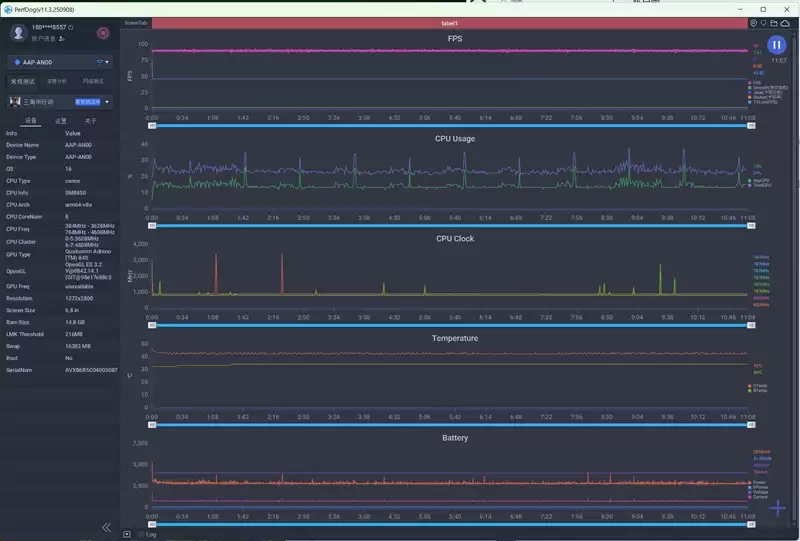Open the app selection dropdown for 三角洲行动
This screenshot has width=800, height=541.
click(x=107, y=101)
